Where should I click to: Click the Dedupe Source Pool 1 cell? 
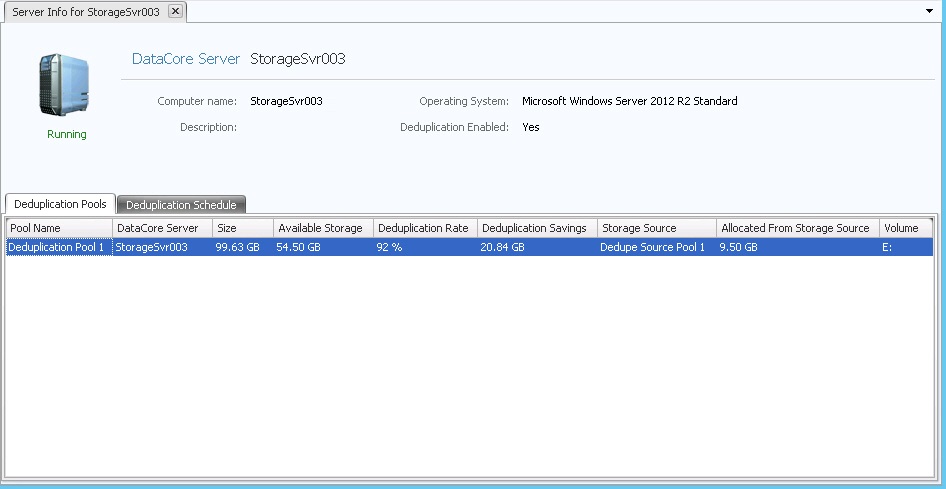point(652,247)
